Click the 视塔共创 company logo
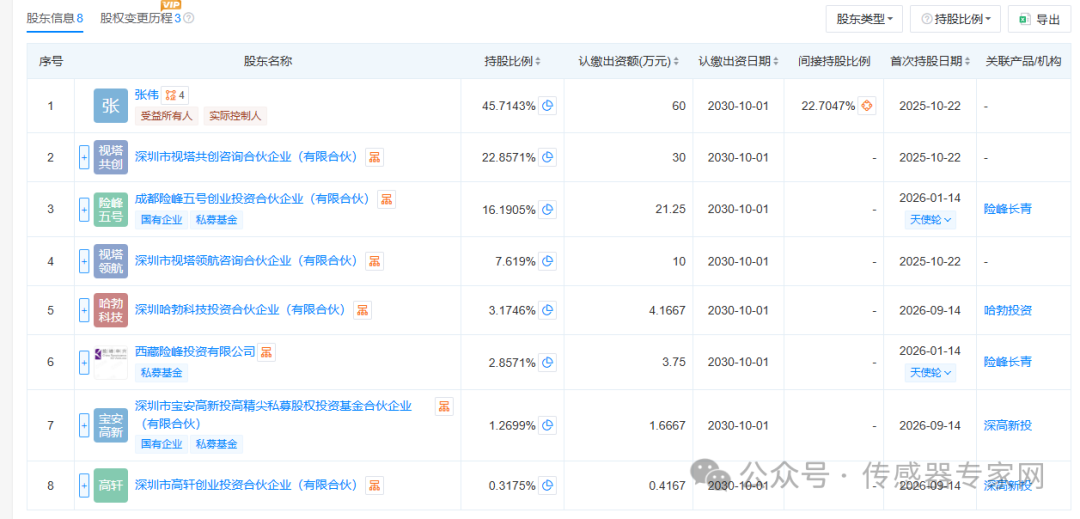The height and width of the screenshot is (519, 1080). (x=111, y=157)
